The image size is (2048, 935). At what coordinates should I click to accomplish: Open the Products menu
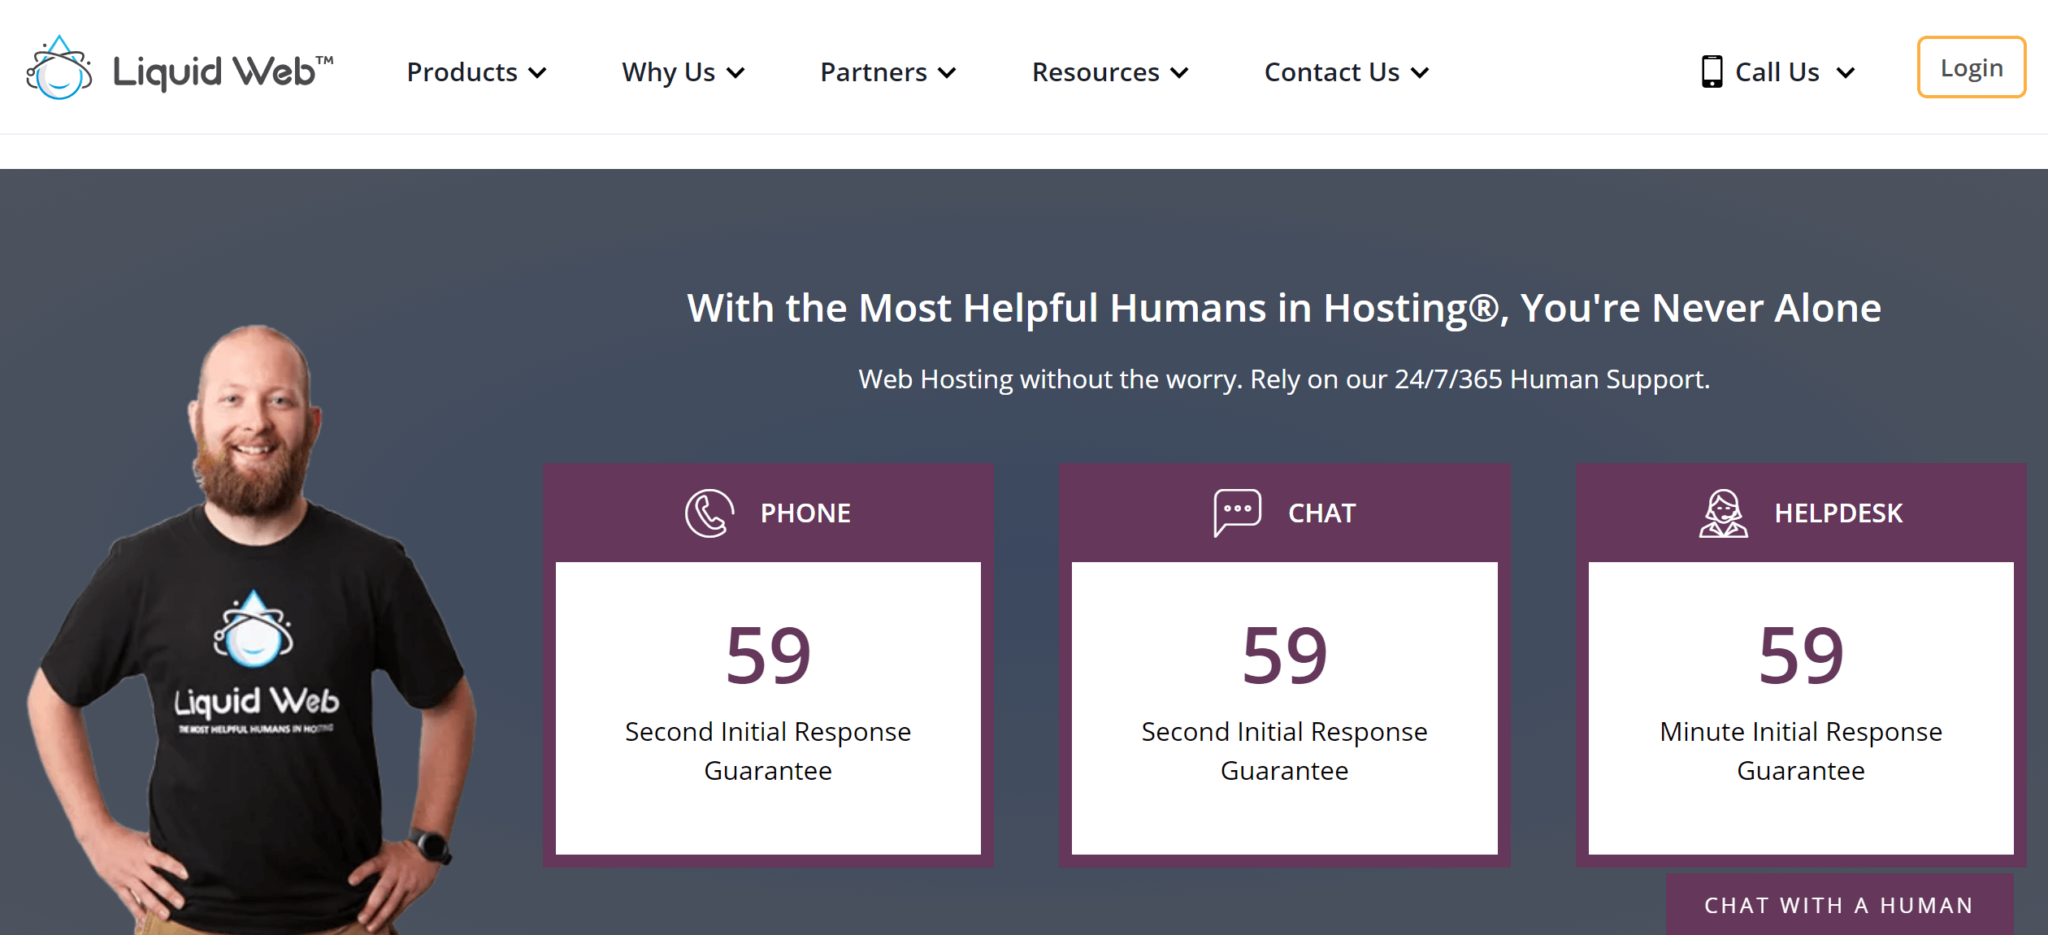point(477,72)
